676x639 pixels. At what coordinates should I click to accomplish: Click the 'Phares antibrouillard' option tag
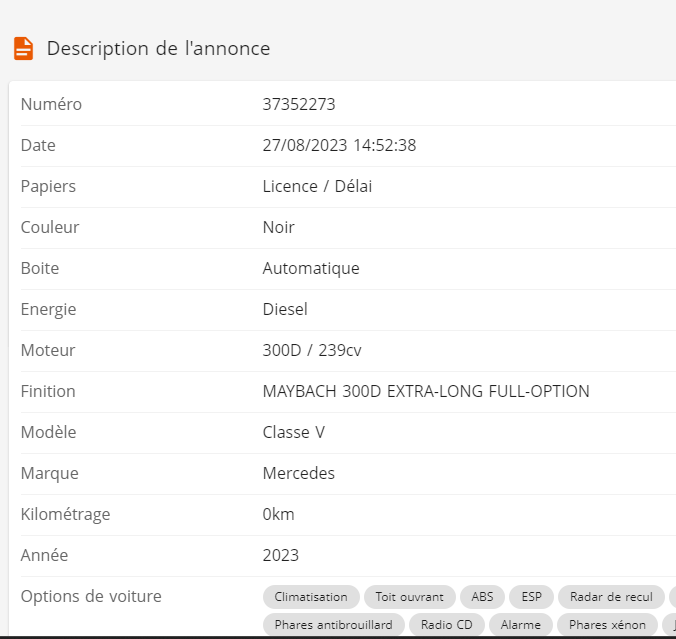[333, 624]
